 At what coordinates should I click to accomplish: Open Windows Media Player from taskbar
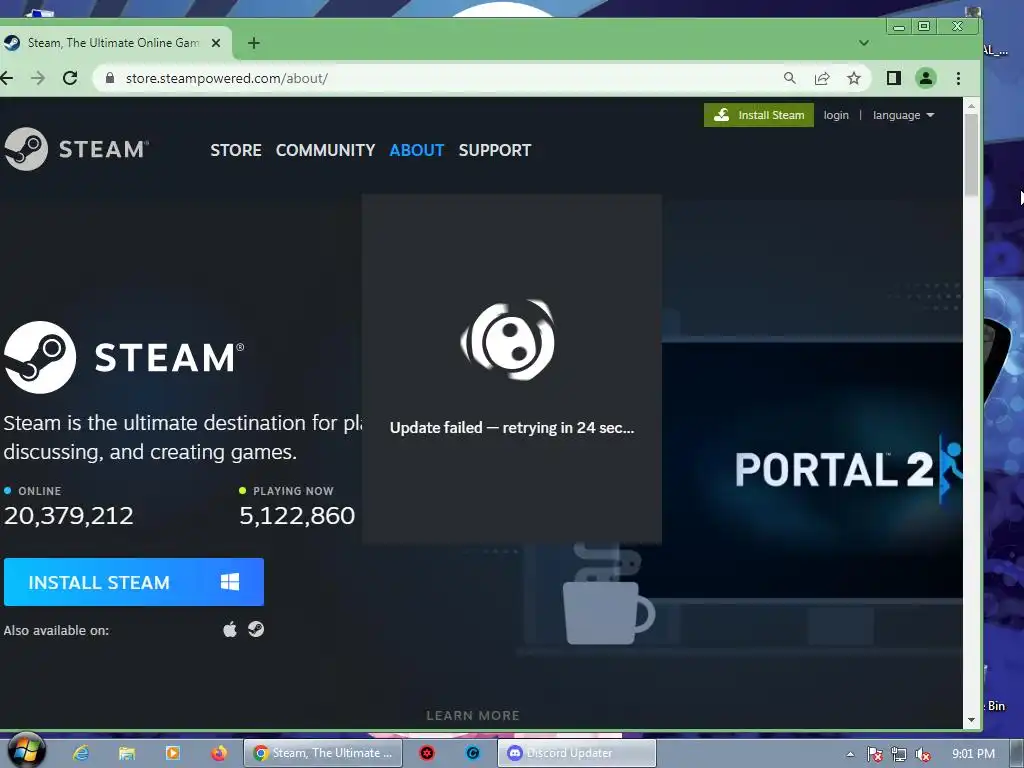pos(172,753)
